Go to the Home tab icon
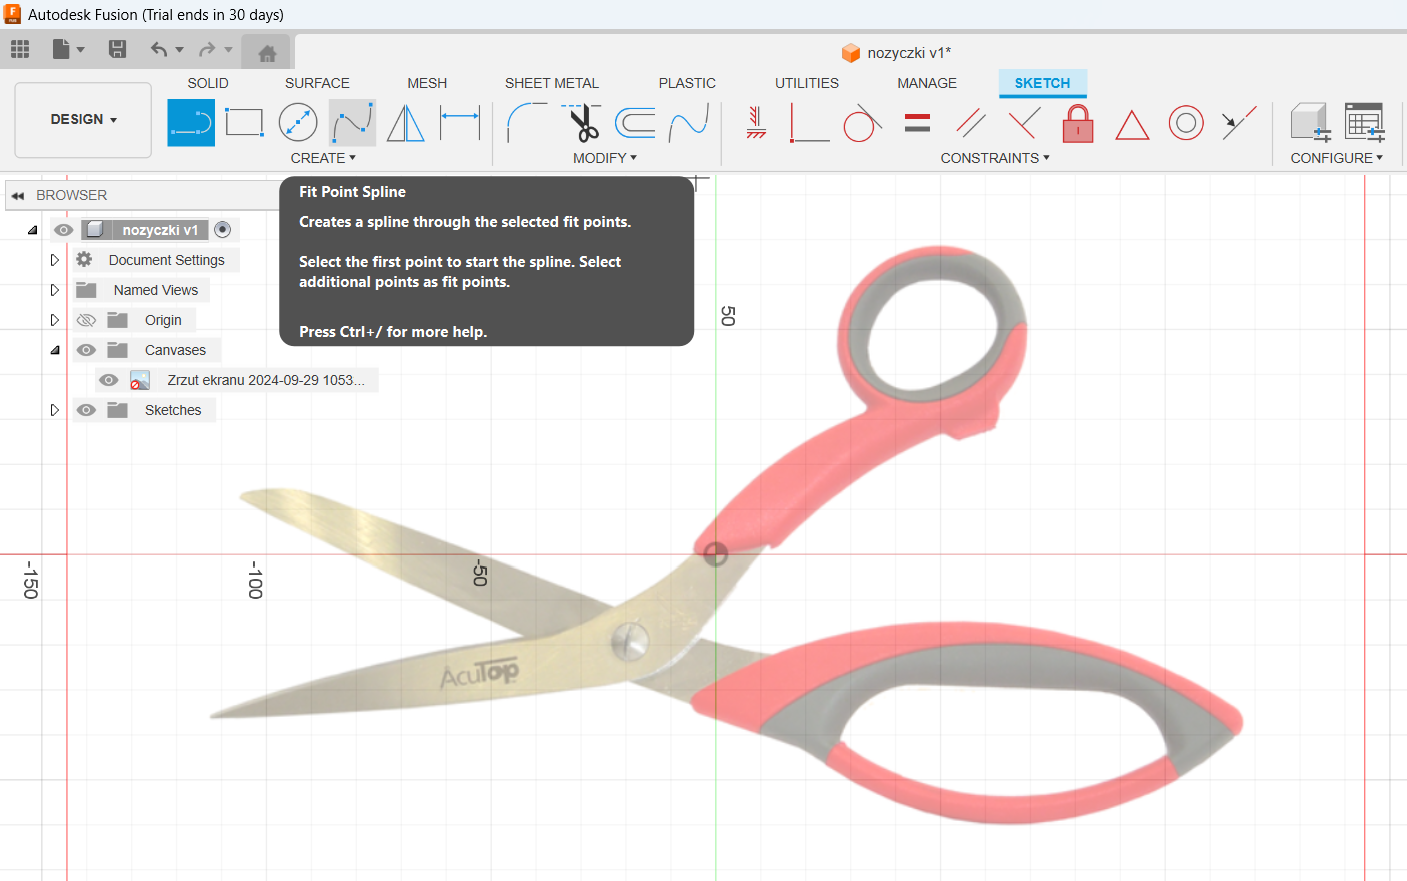Viewport: 1407px width, 881px height. 267,53
